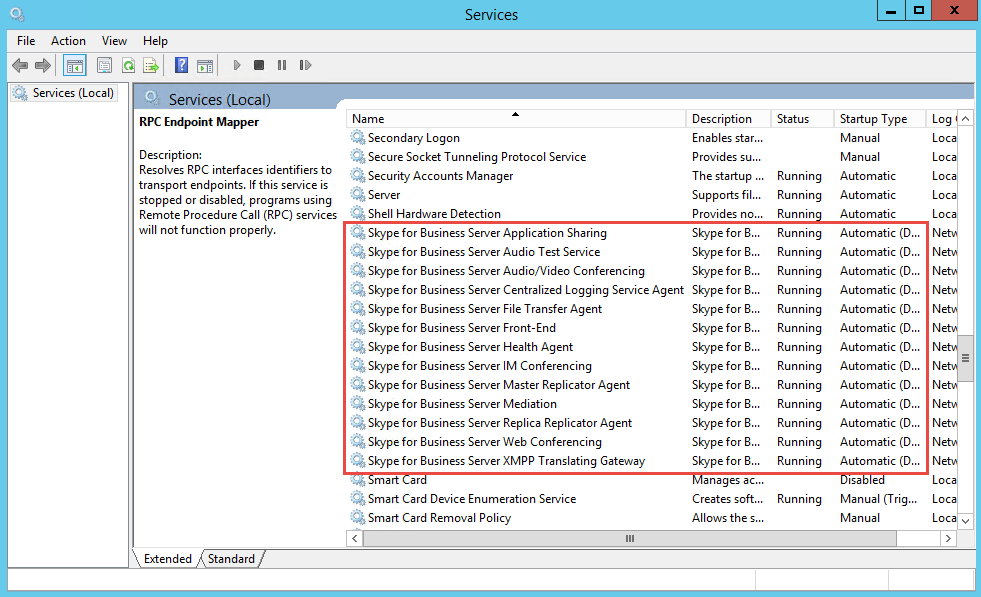Sort list by the Startup Type column header
This screenshot has height=597, width=981.
click(880, 119)
